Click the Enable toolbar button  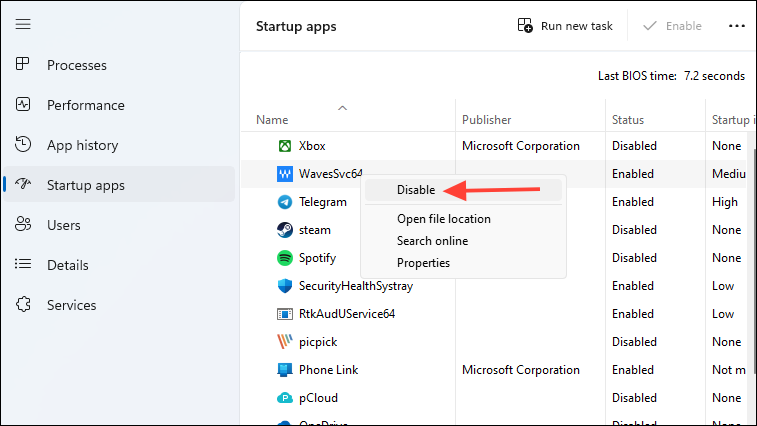click(672, 26)
